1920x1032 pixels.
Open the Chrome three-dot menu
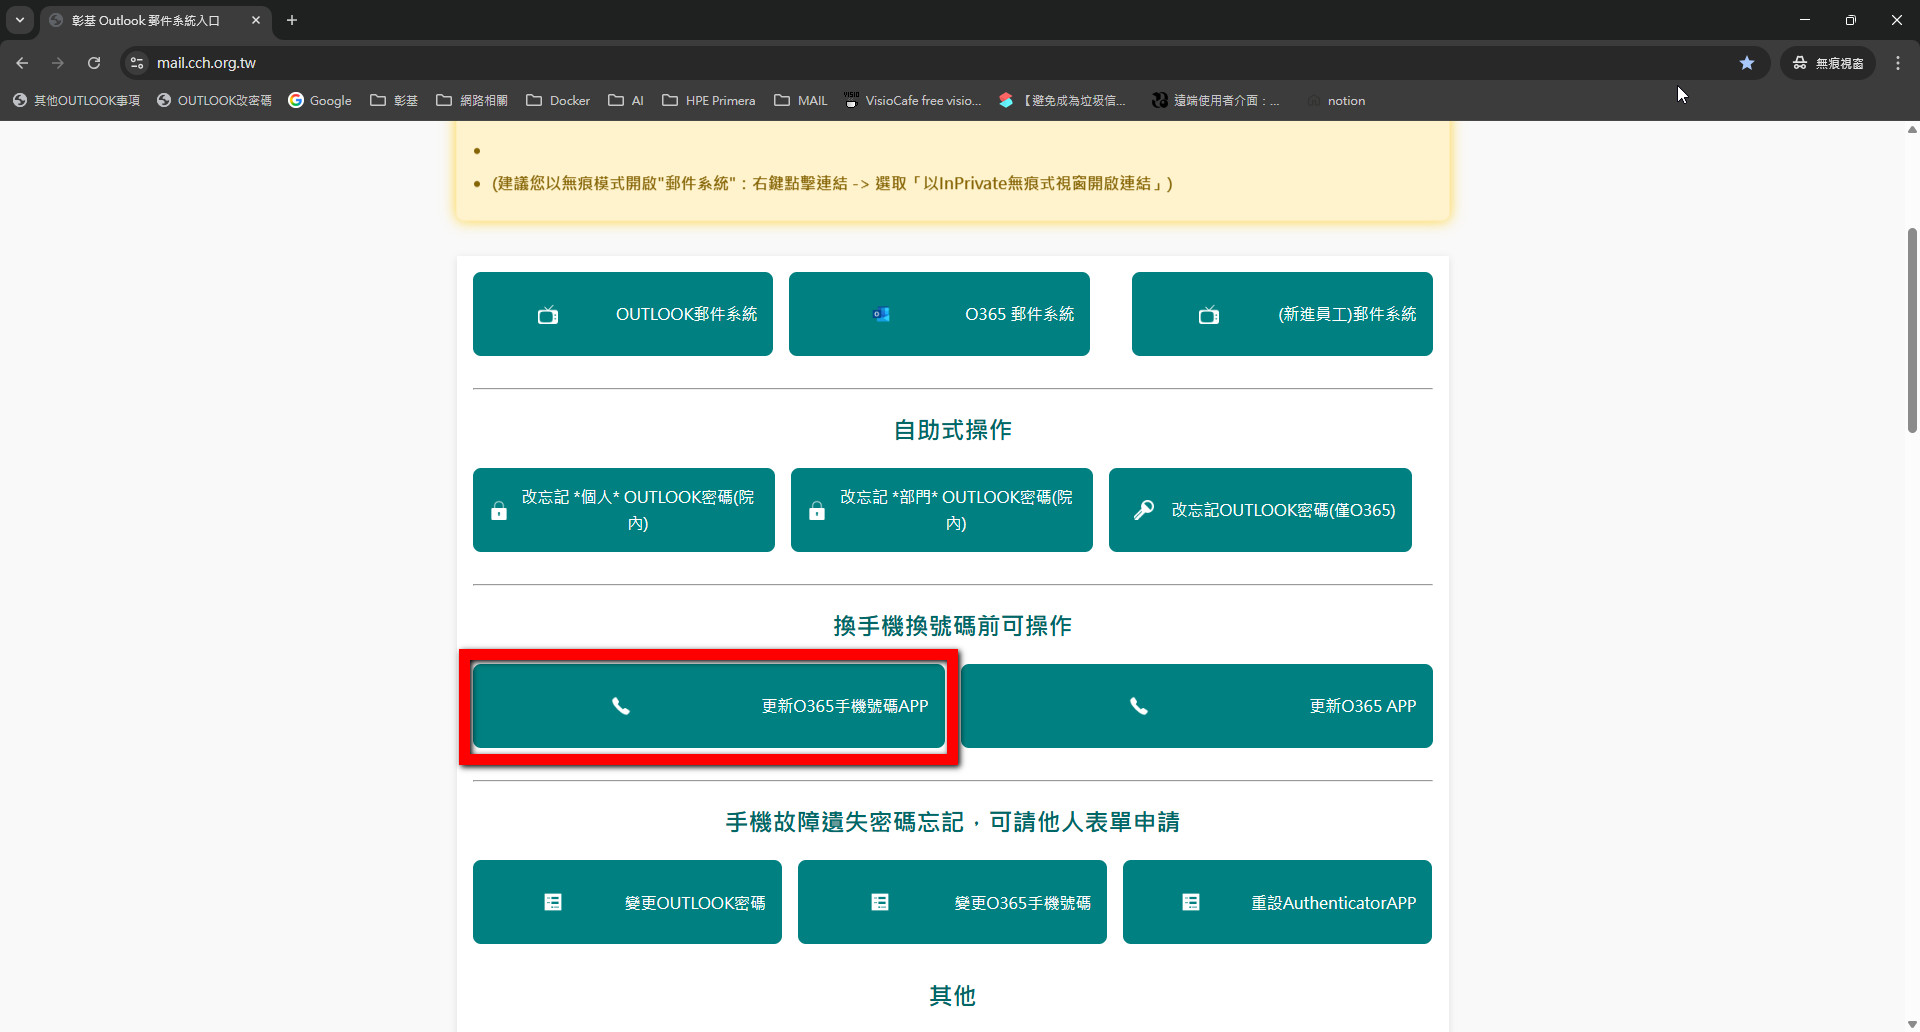coord(1897,63)
